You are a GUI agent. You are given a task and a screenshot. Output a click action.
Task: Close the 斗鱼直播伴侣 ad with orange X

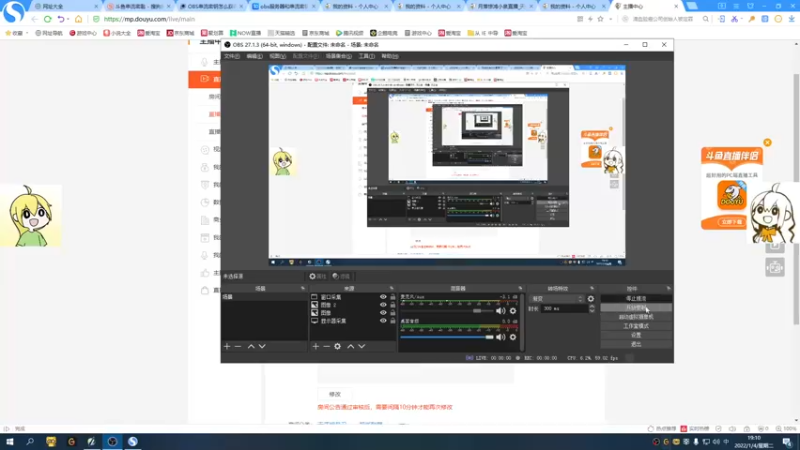[767, 142]
